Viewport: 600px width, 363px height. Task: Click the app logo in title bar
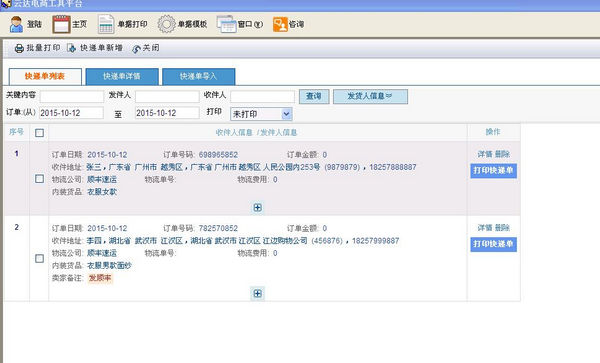click(x=6, y=4)
